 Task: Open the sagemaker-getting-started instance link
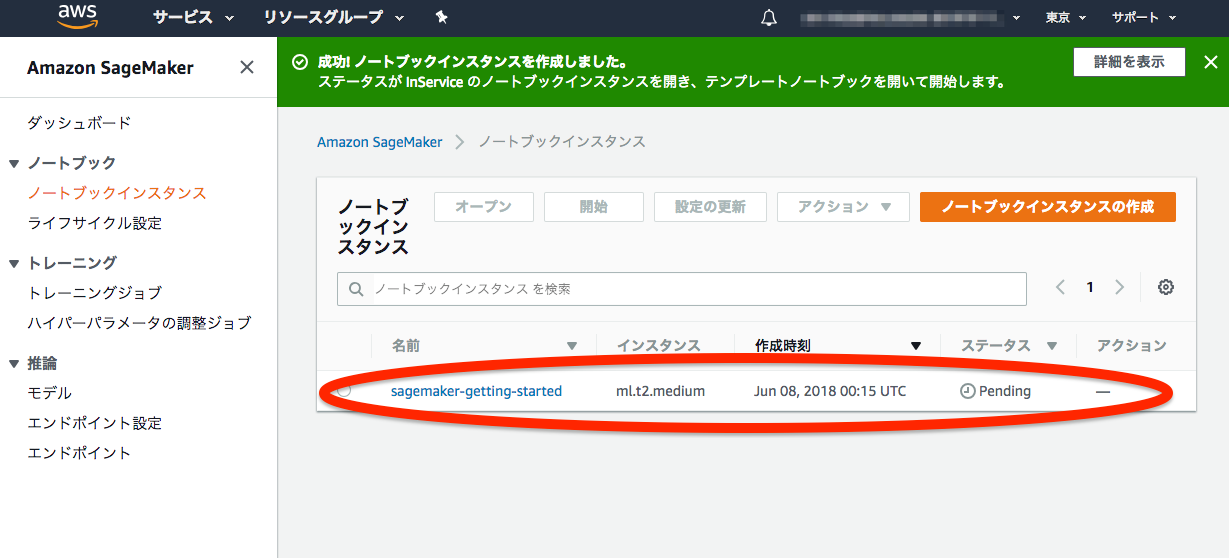(476, 391)
